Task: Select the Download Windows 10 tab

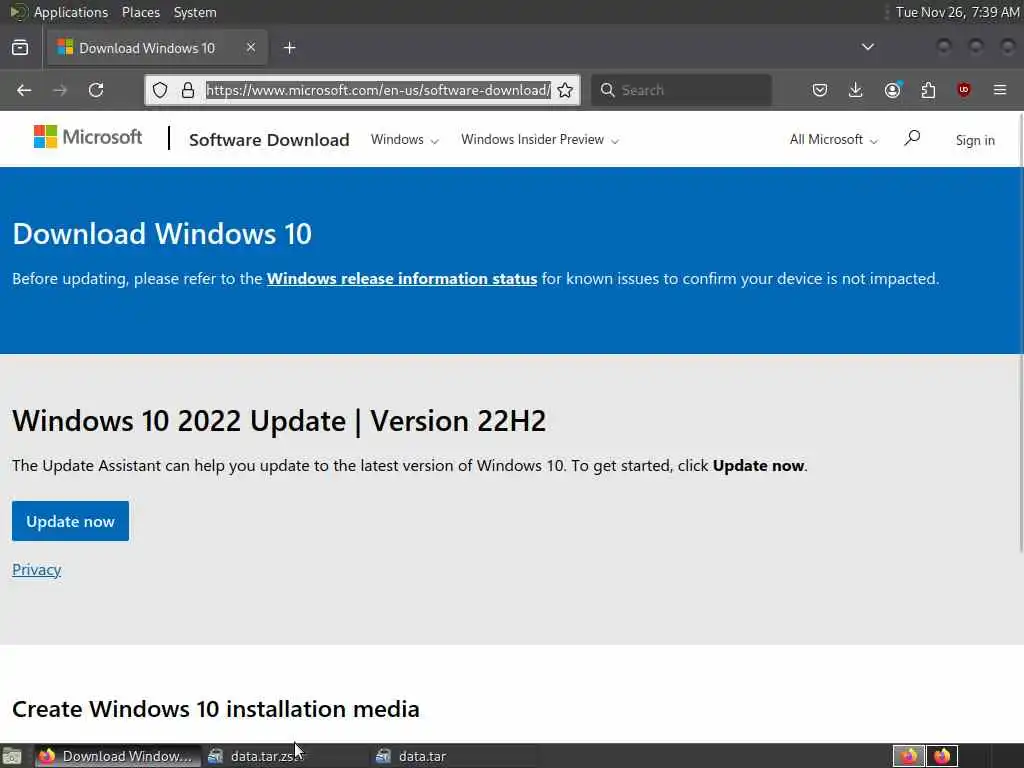Action: (157, 48)
